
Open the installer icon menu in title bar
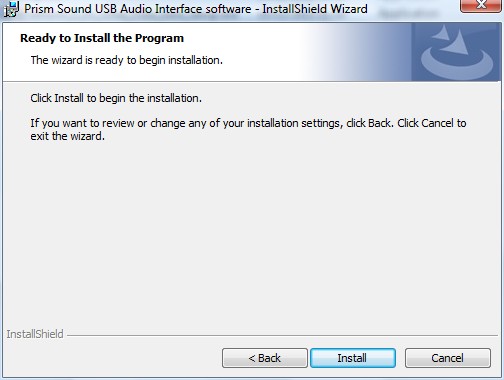point(11,9)
